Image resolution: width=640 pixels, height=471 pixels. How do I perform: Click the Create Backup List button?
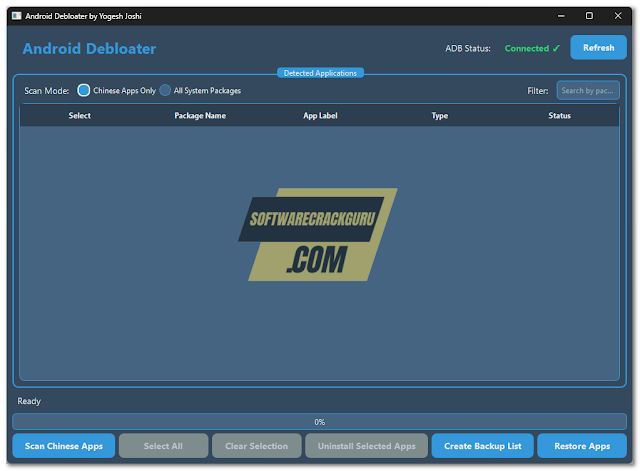click(x=483, y=446)
